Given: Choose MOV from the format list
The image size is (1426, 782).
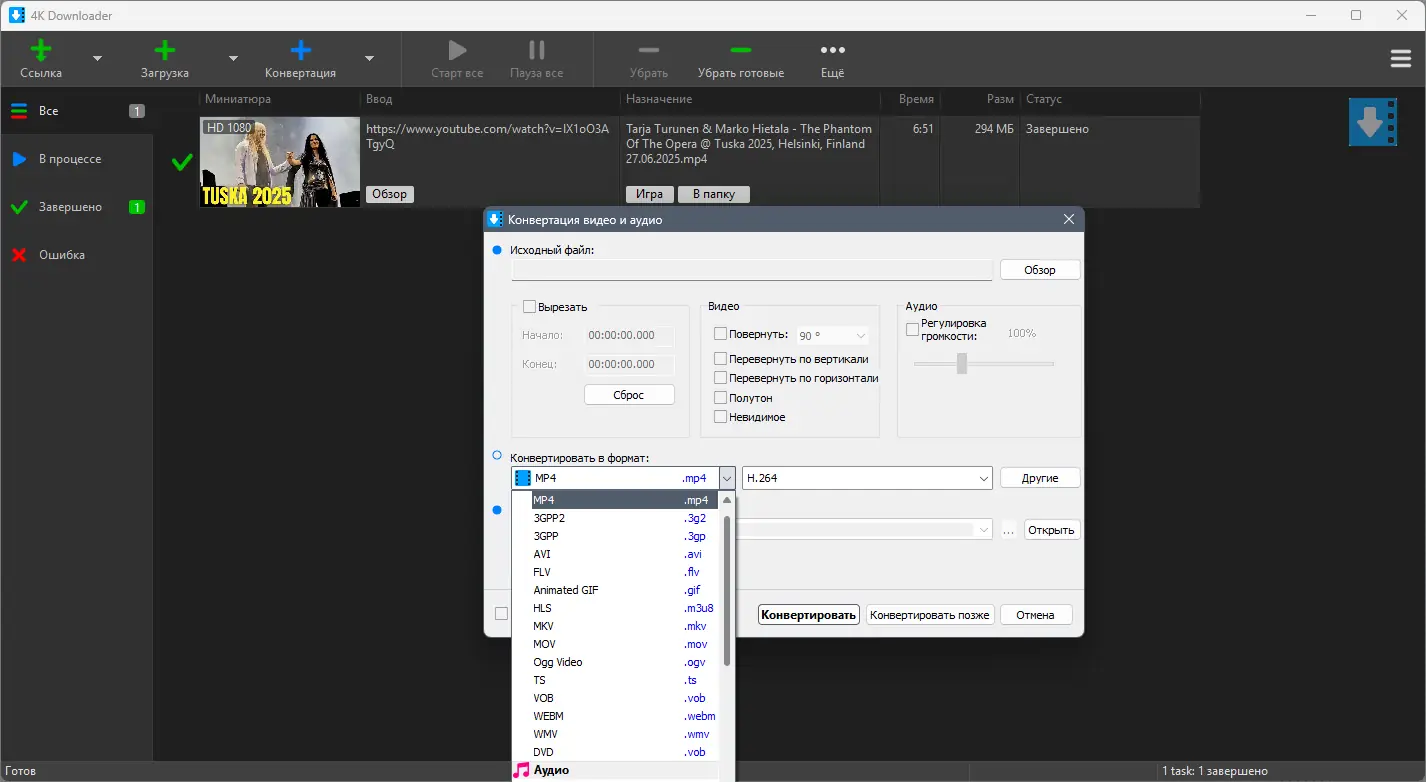Looking at the screenshot, I should [616, 644].
